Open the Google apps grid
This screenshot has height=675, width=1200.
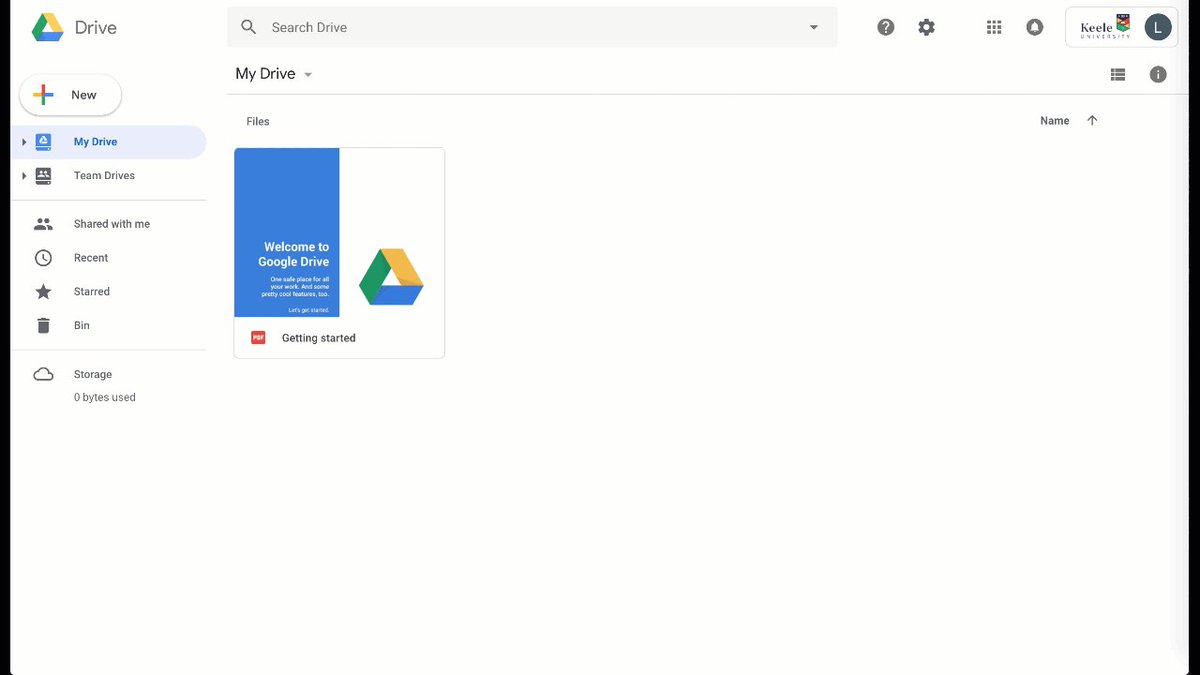click(994, 27)
